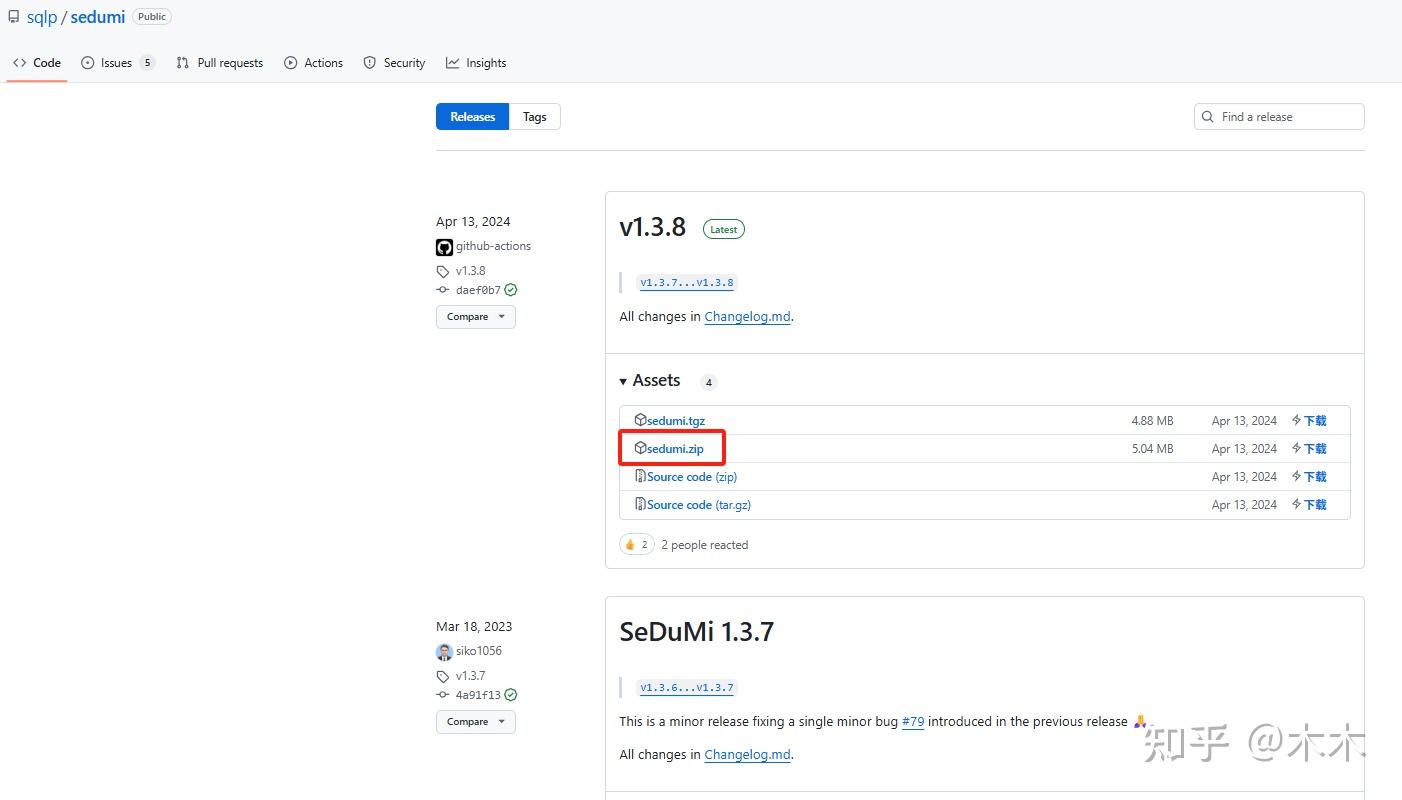The width and height of the screenshot is (1402, 800).
Task: Click the 下载 link for Source code (tar.gz)
Action: coord(1315,505)
